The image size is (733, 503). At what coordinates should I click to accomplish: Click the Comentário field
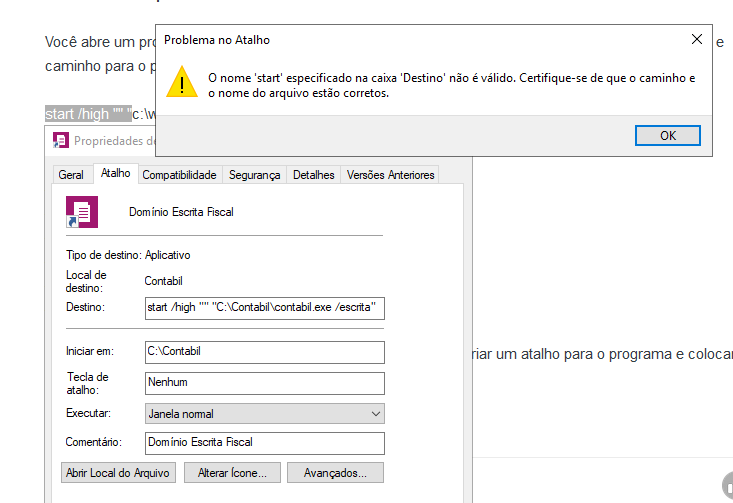[x=265, y=443]
